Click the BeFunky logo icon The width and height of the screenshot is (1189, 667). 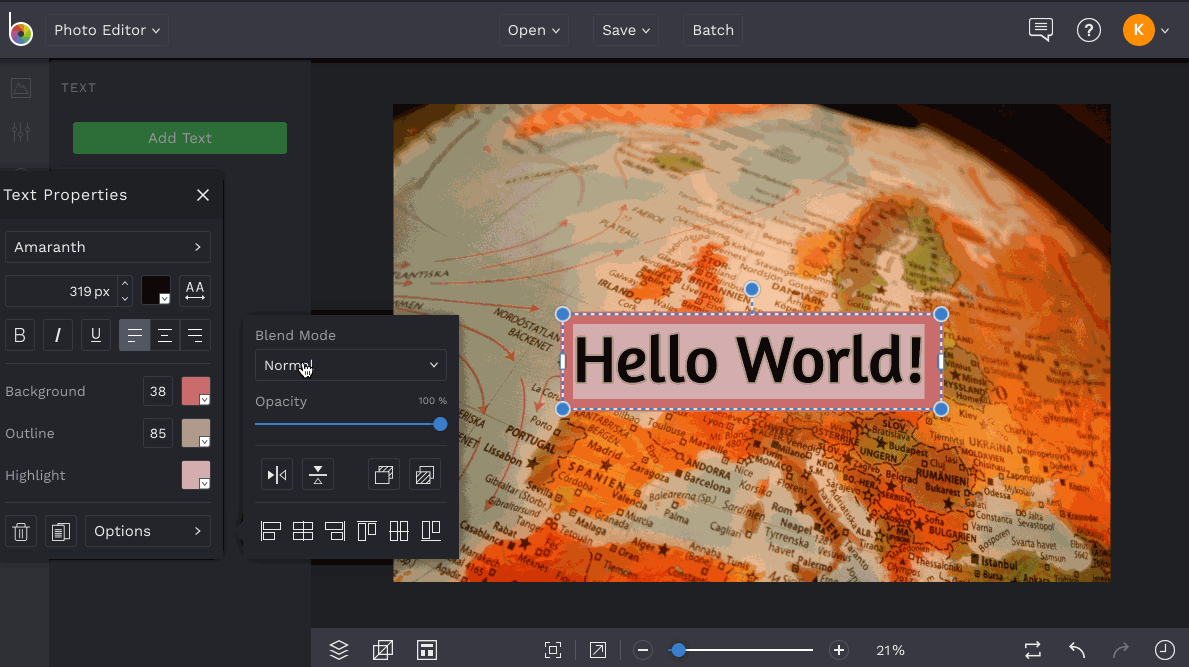(20, 30)
